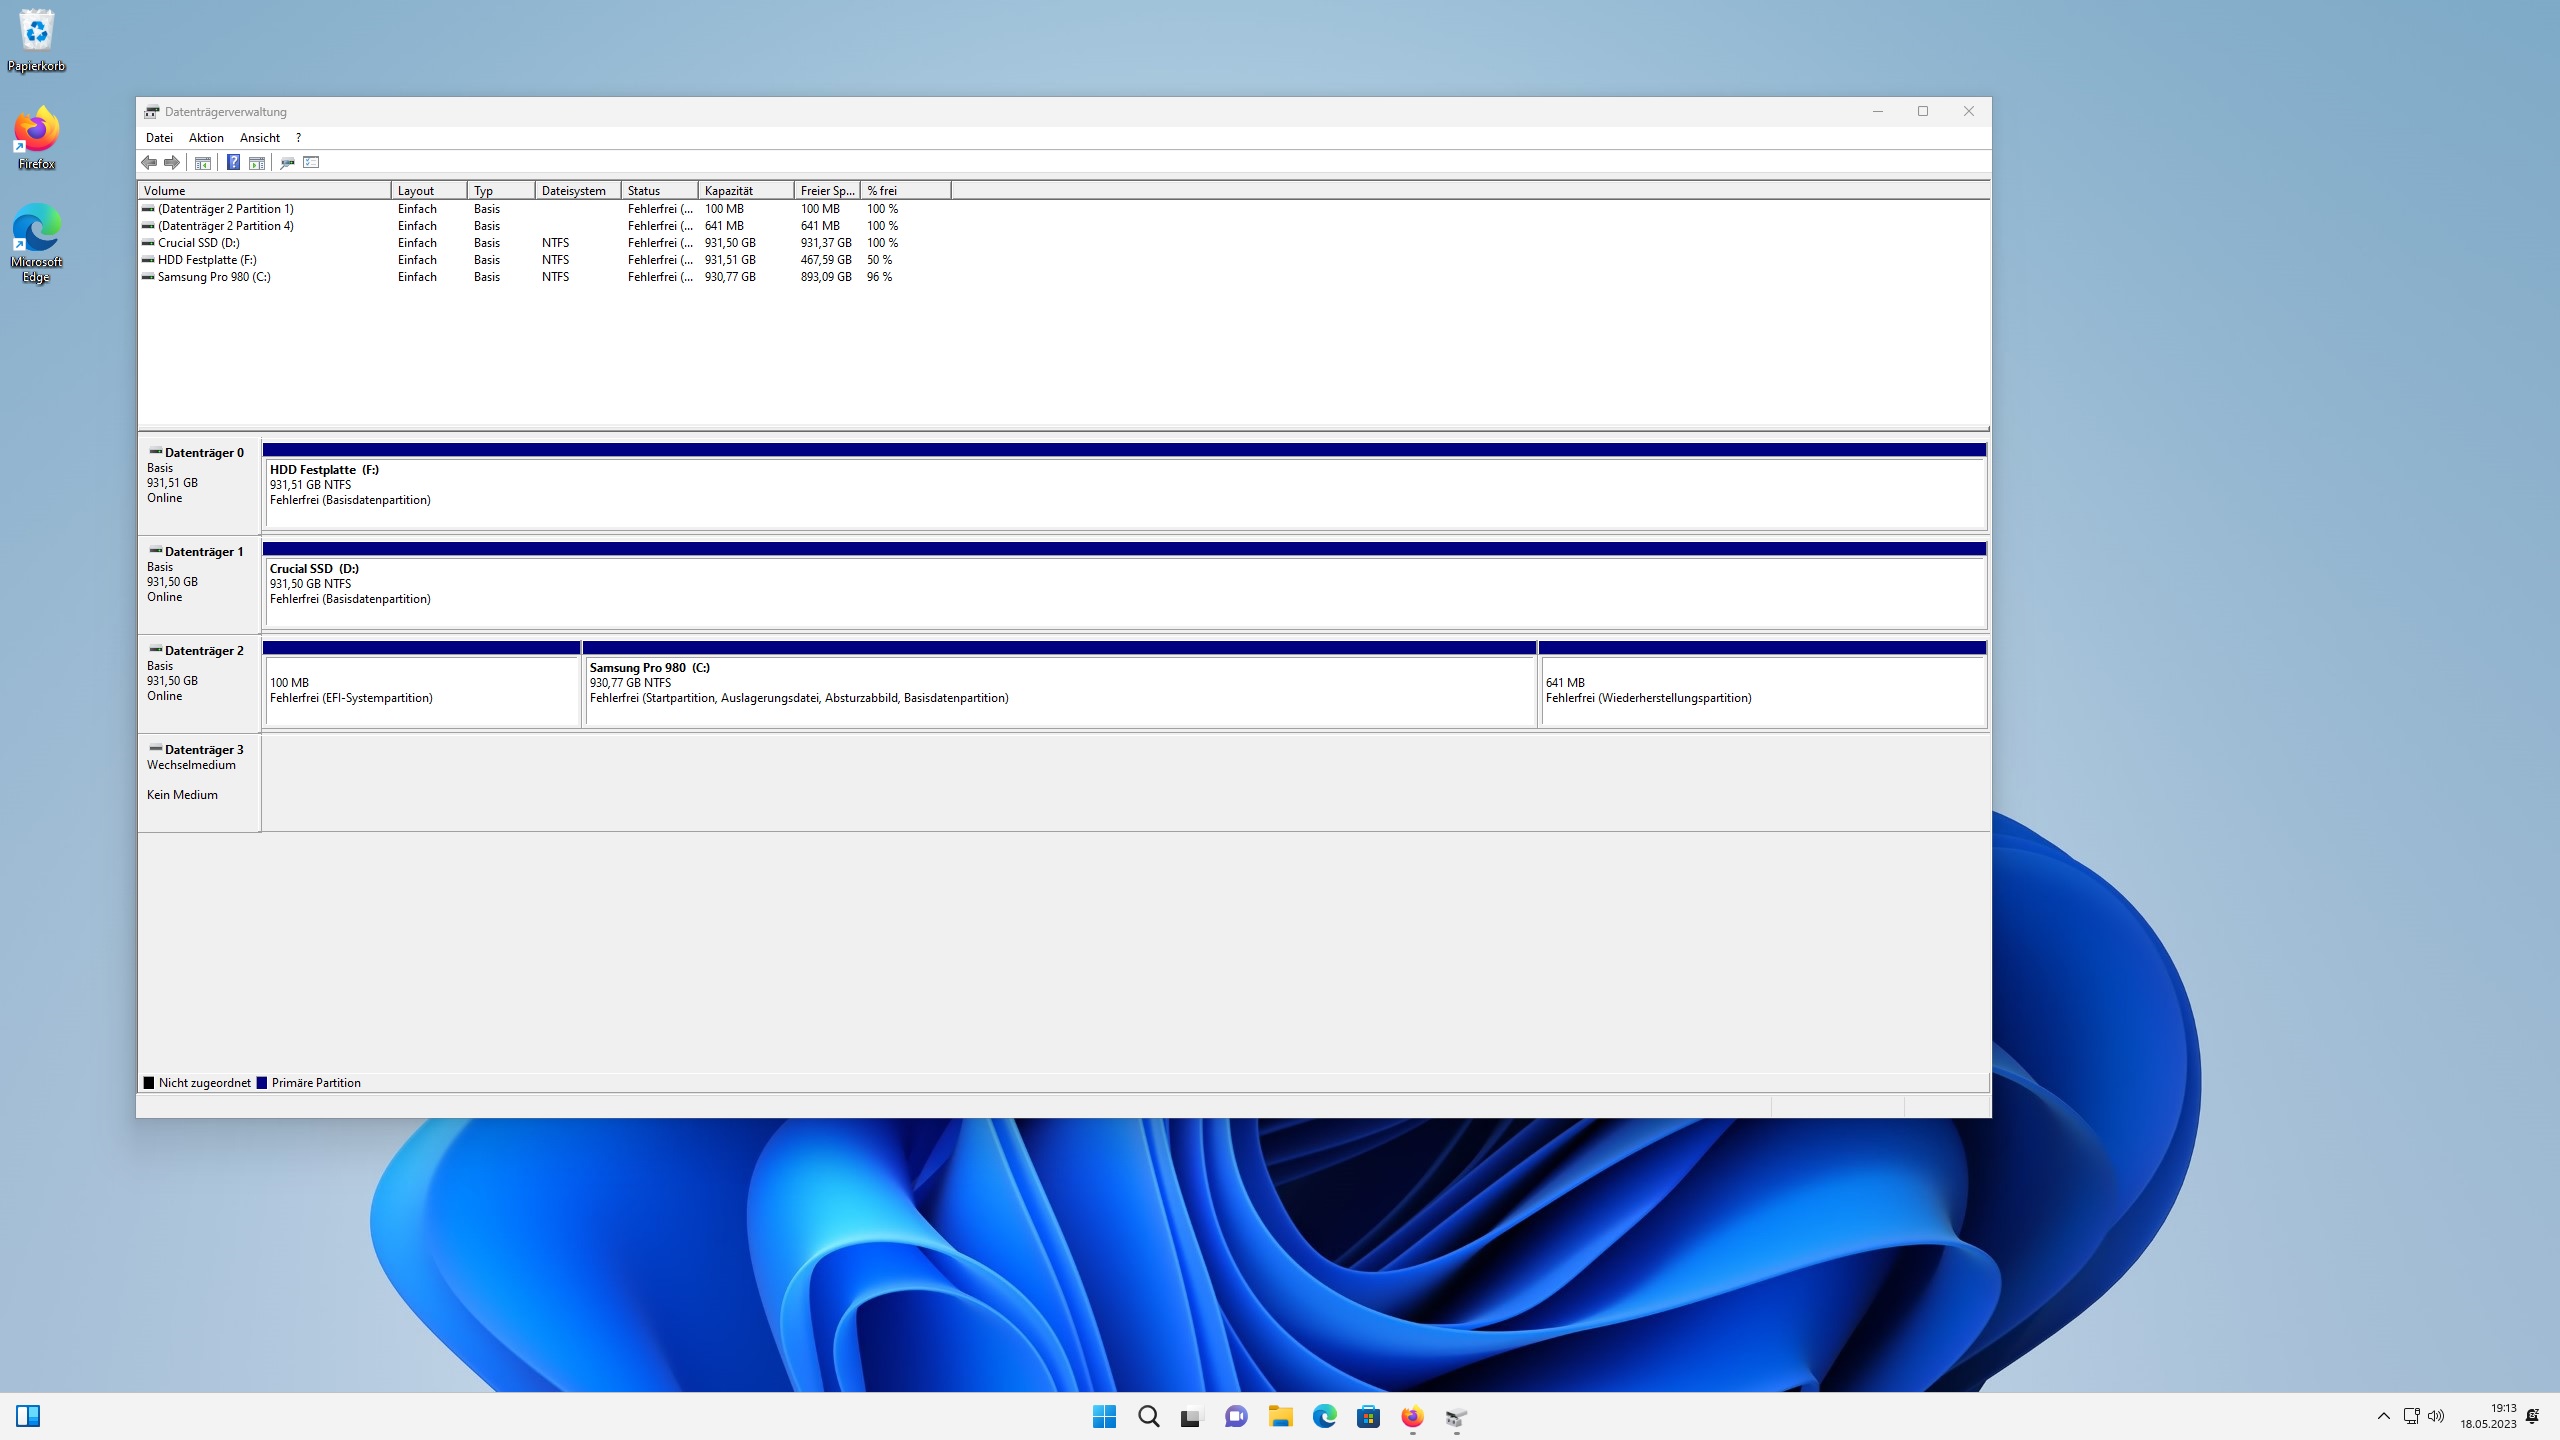This screenshot has height=1440, width=2560.
Task: Select the Datenträger 2 disk label
Action: [199, 683]
